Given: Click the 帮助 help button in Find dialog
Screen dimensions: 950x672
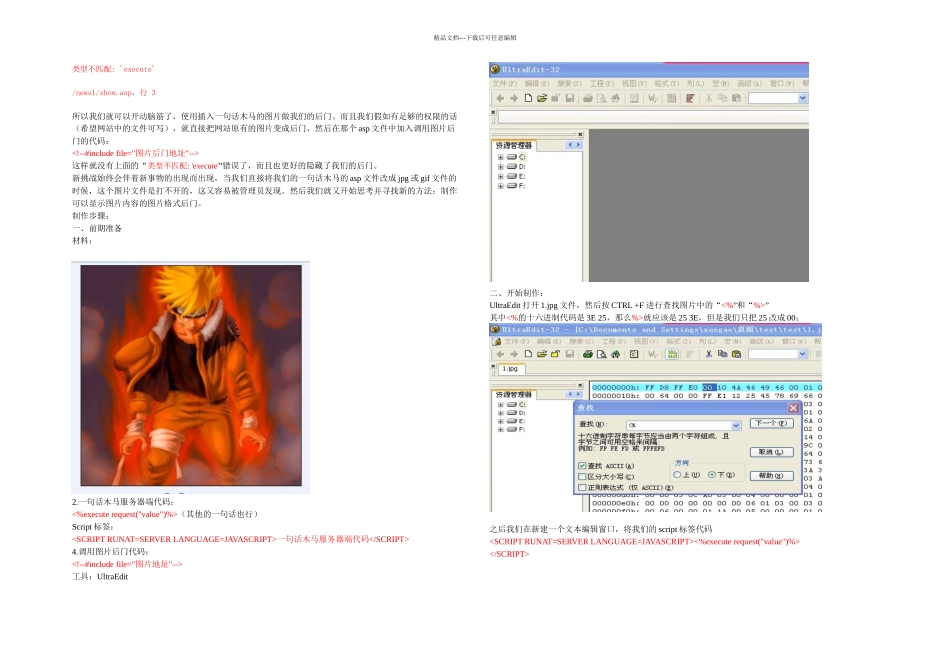Looking at the screenshot, I should (771, 476).
